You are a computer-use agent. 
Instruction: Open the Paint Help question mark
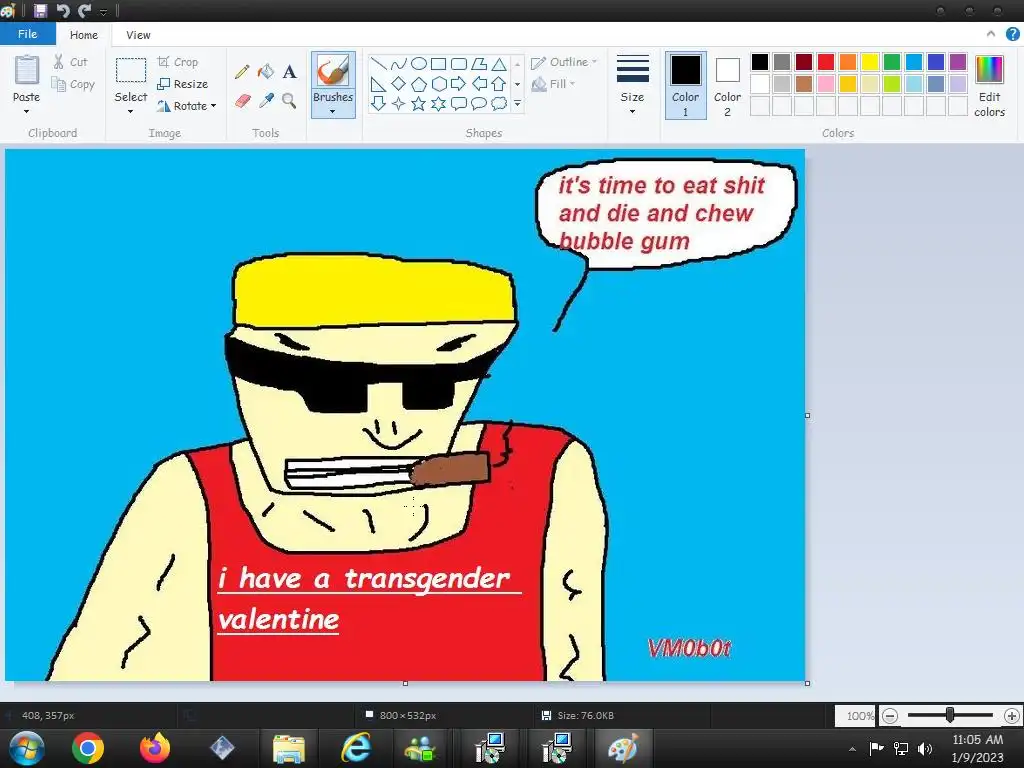1012,34
